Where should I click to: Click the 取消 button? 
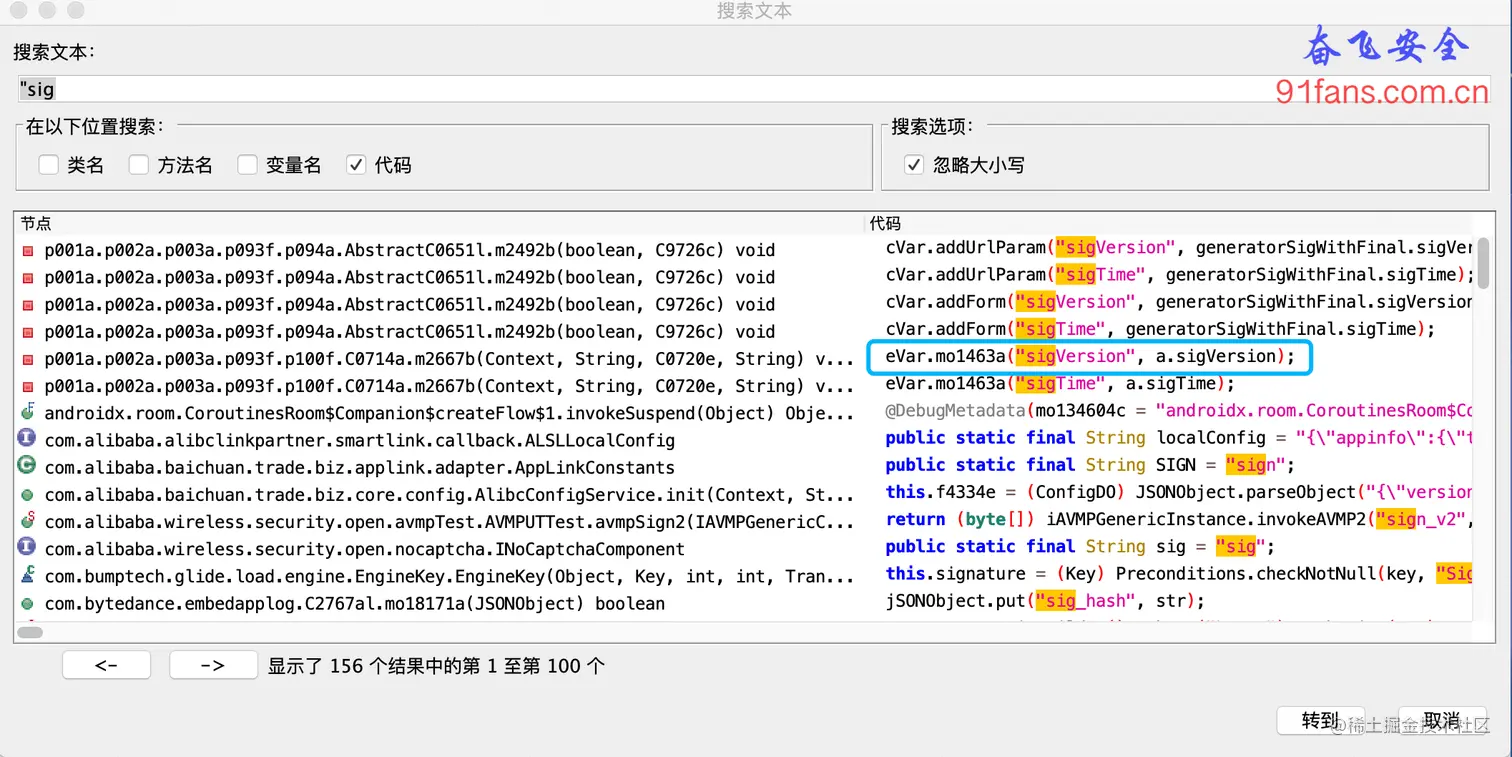click(1441, 720)
